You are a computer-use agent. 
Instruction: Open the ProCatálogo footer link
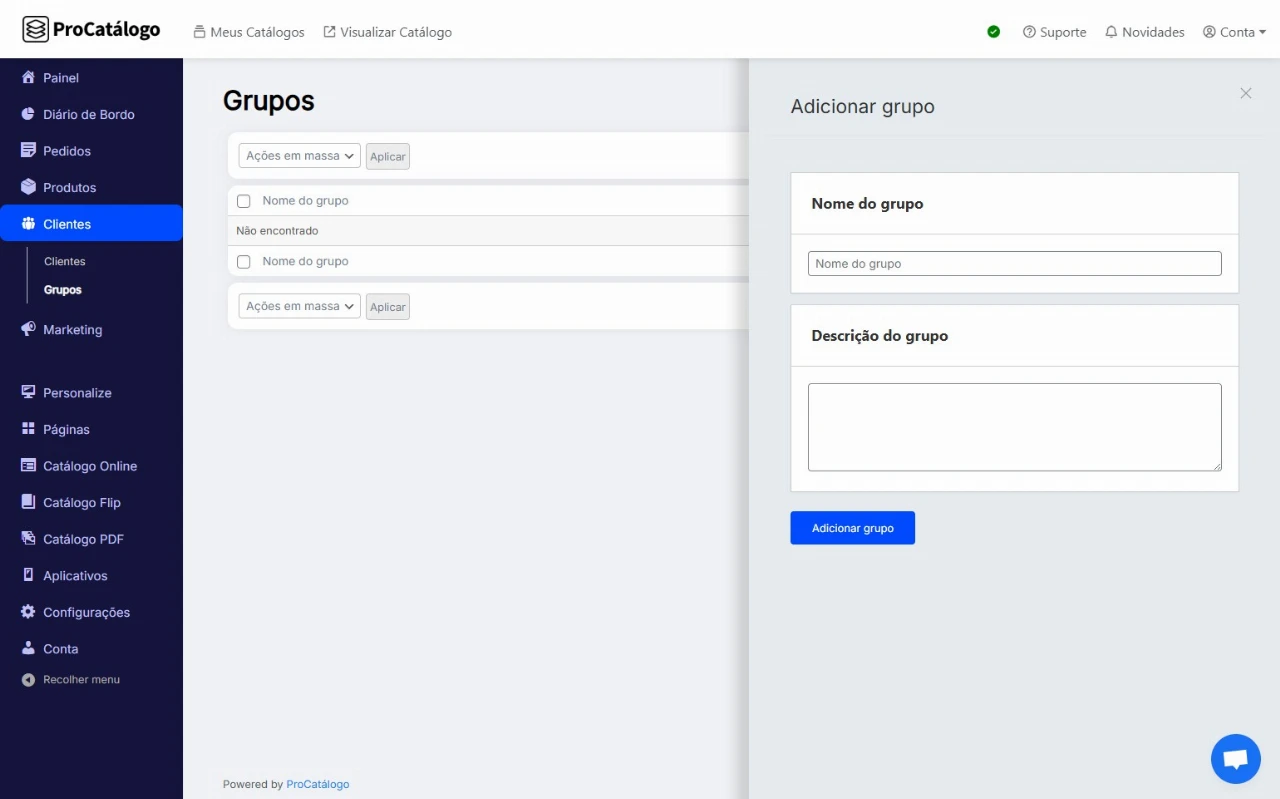[x=318, y=784]
